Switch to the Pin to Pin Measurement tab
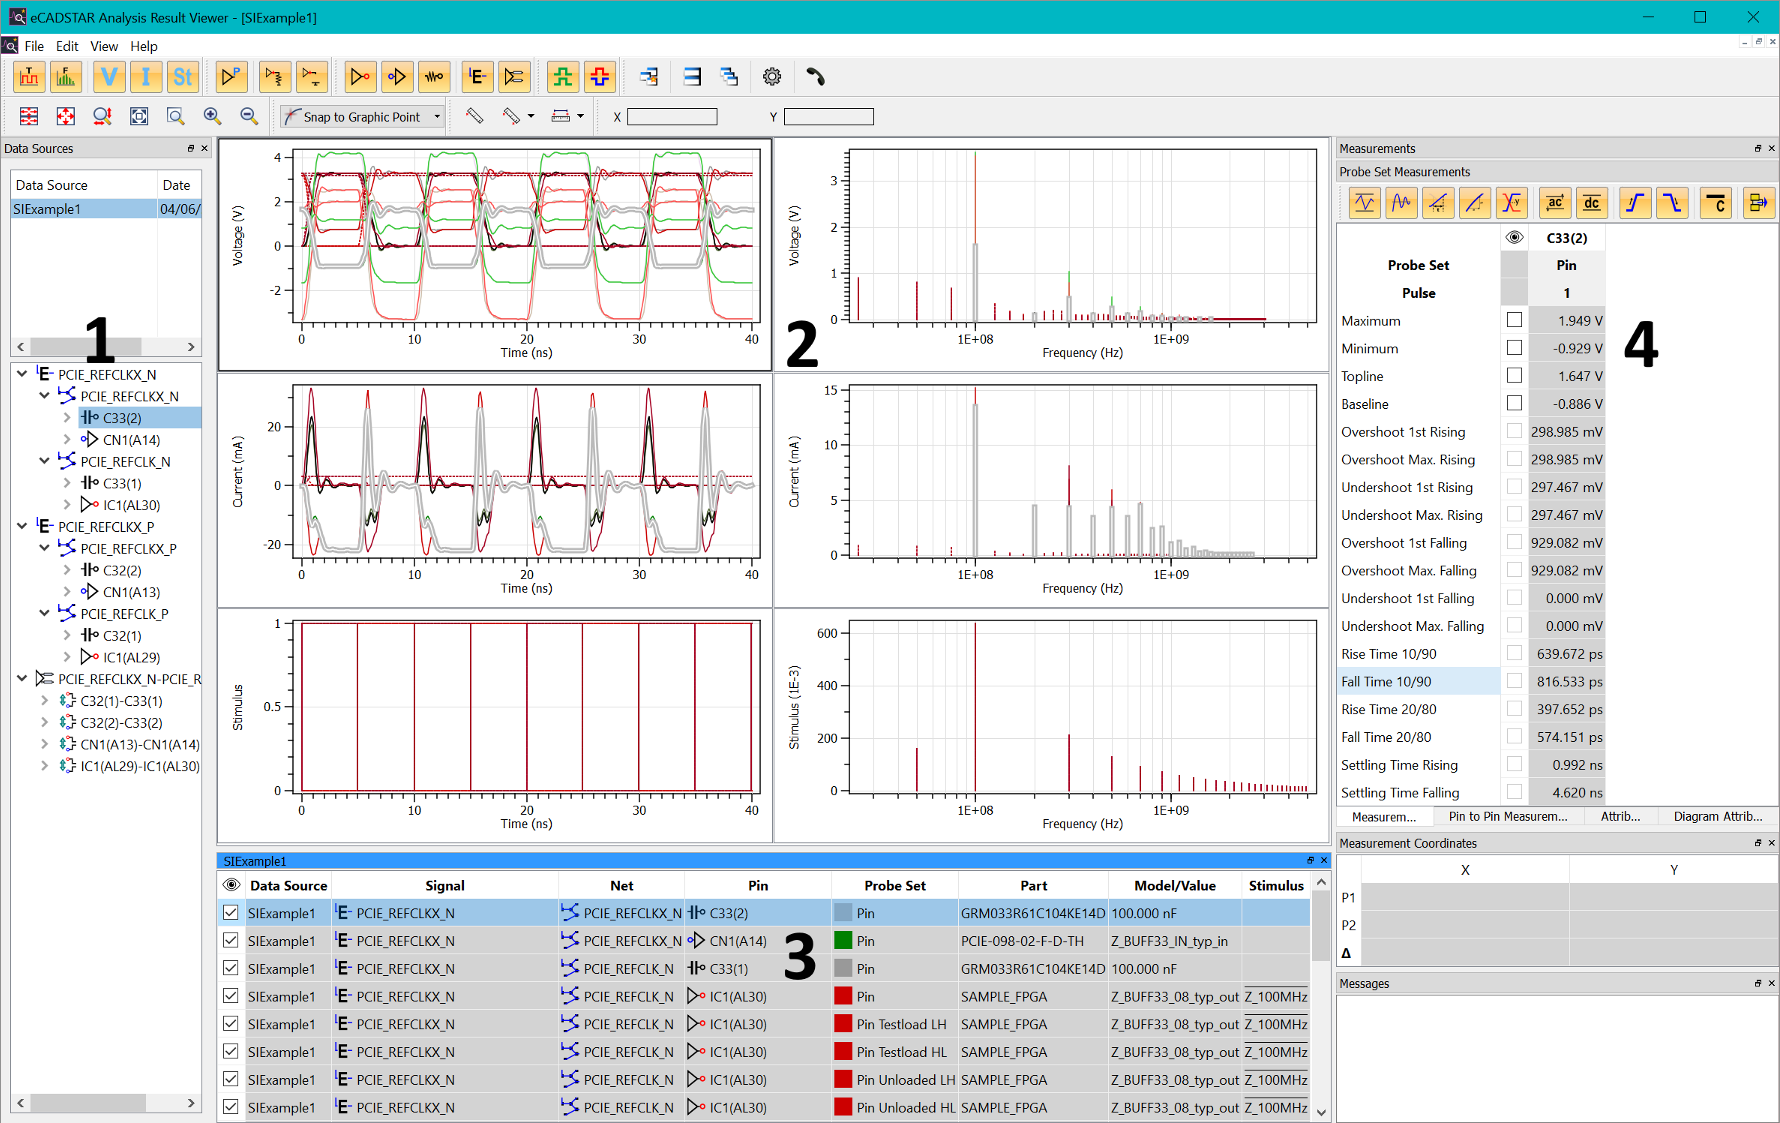Image resolution: width=1780 pixels, height=1123 pixels. [1507, 816]
